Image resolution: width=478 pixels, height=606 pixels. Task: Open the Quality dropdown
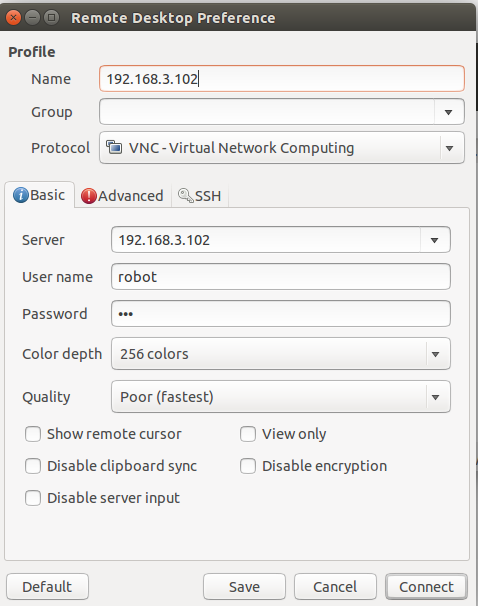pos(281,397)
